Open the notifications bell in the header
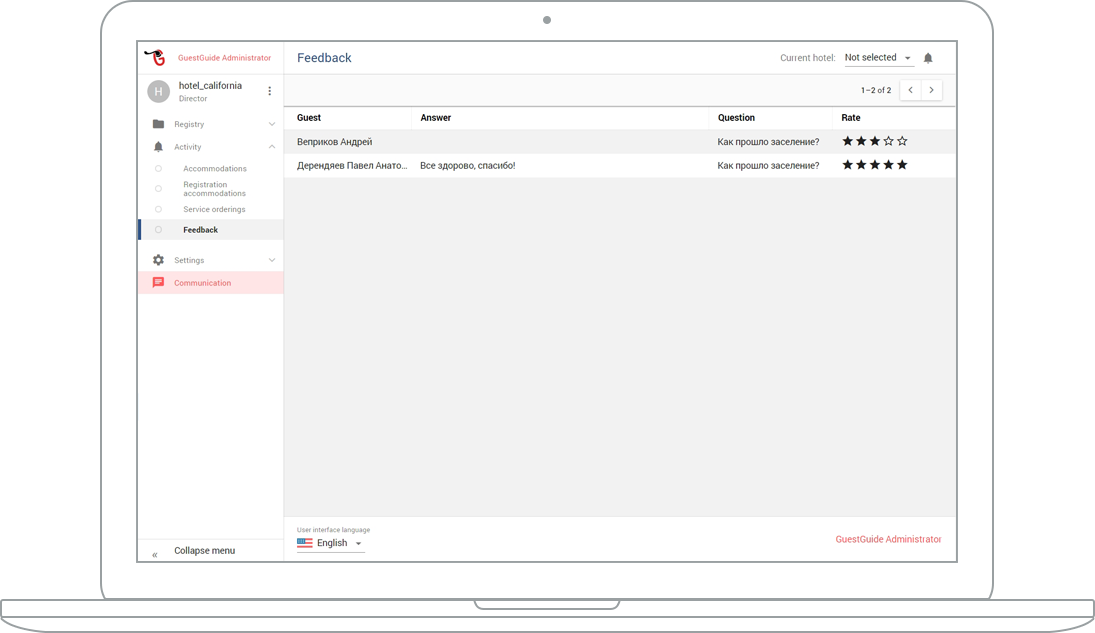This screenshot has height=633, width=1095. [928, 58]
